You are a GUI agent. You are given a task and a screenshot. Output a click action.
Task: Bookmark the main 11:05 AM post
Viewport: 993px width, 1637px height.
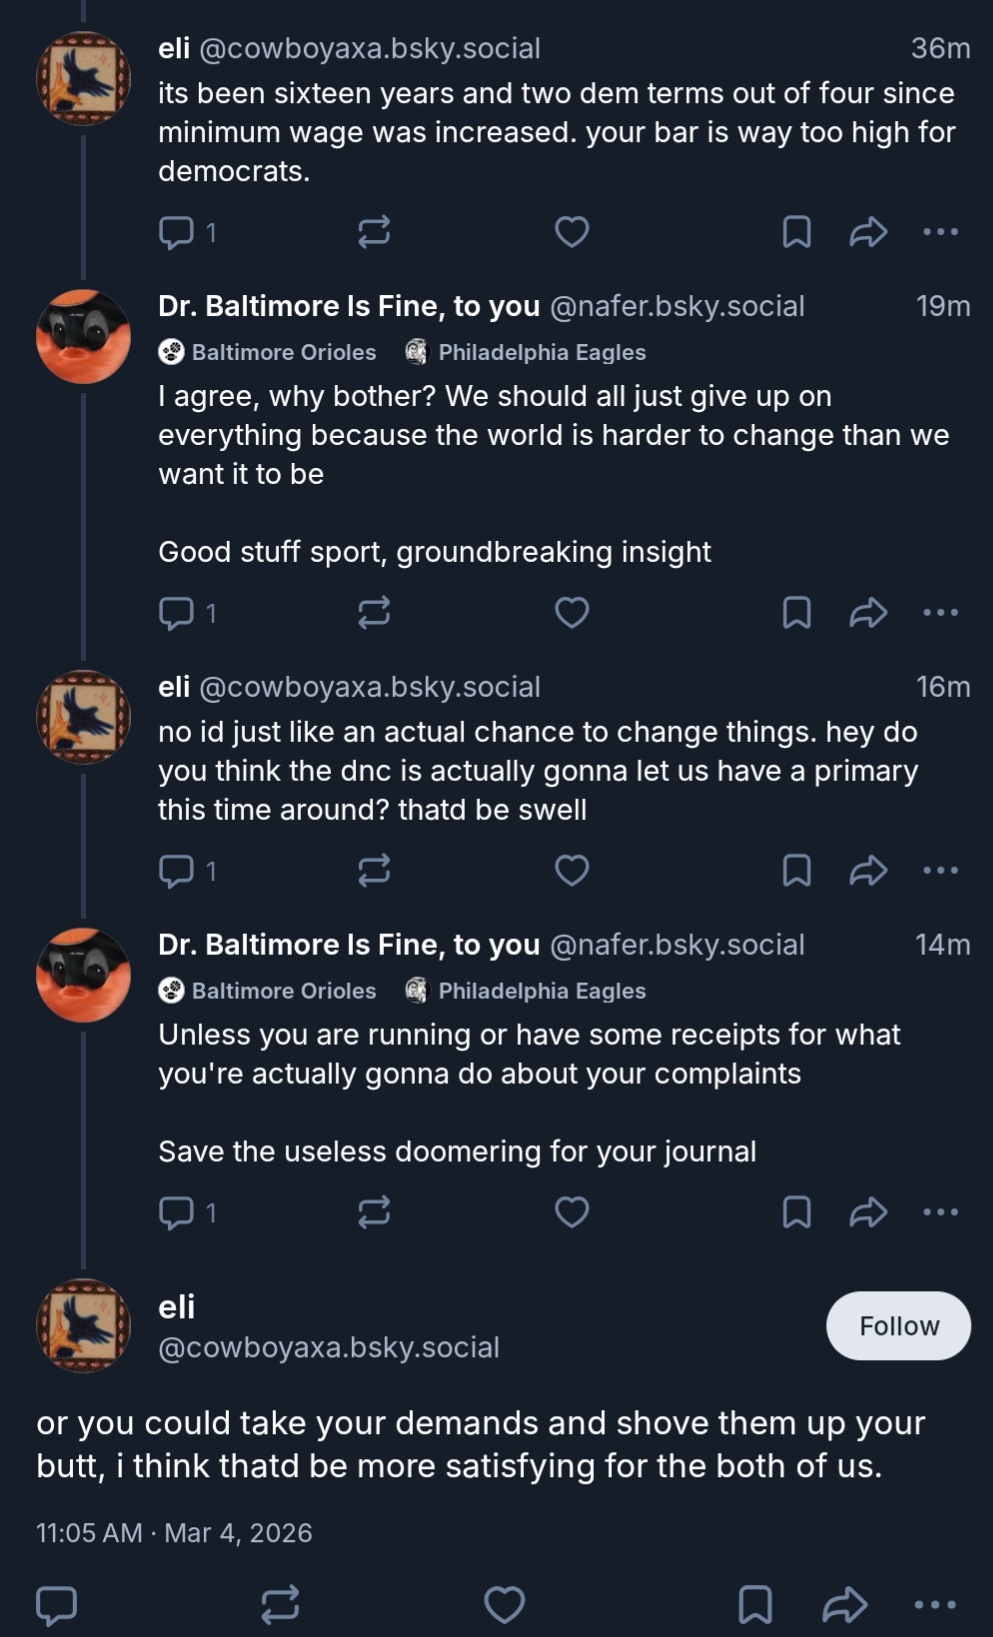click(755, 1604)
